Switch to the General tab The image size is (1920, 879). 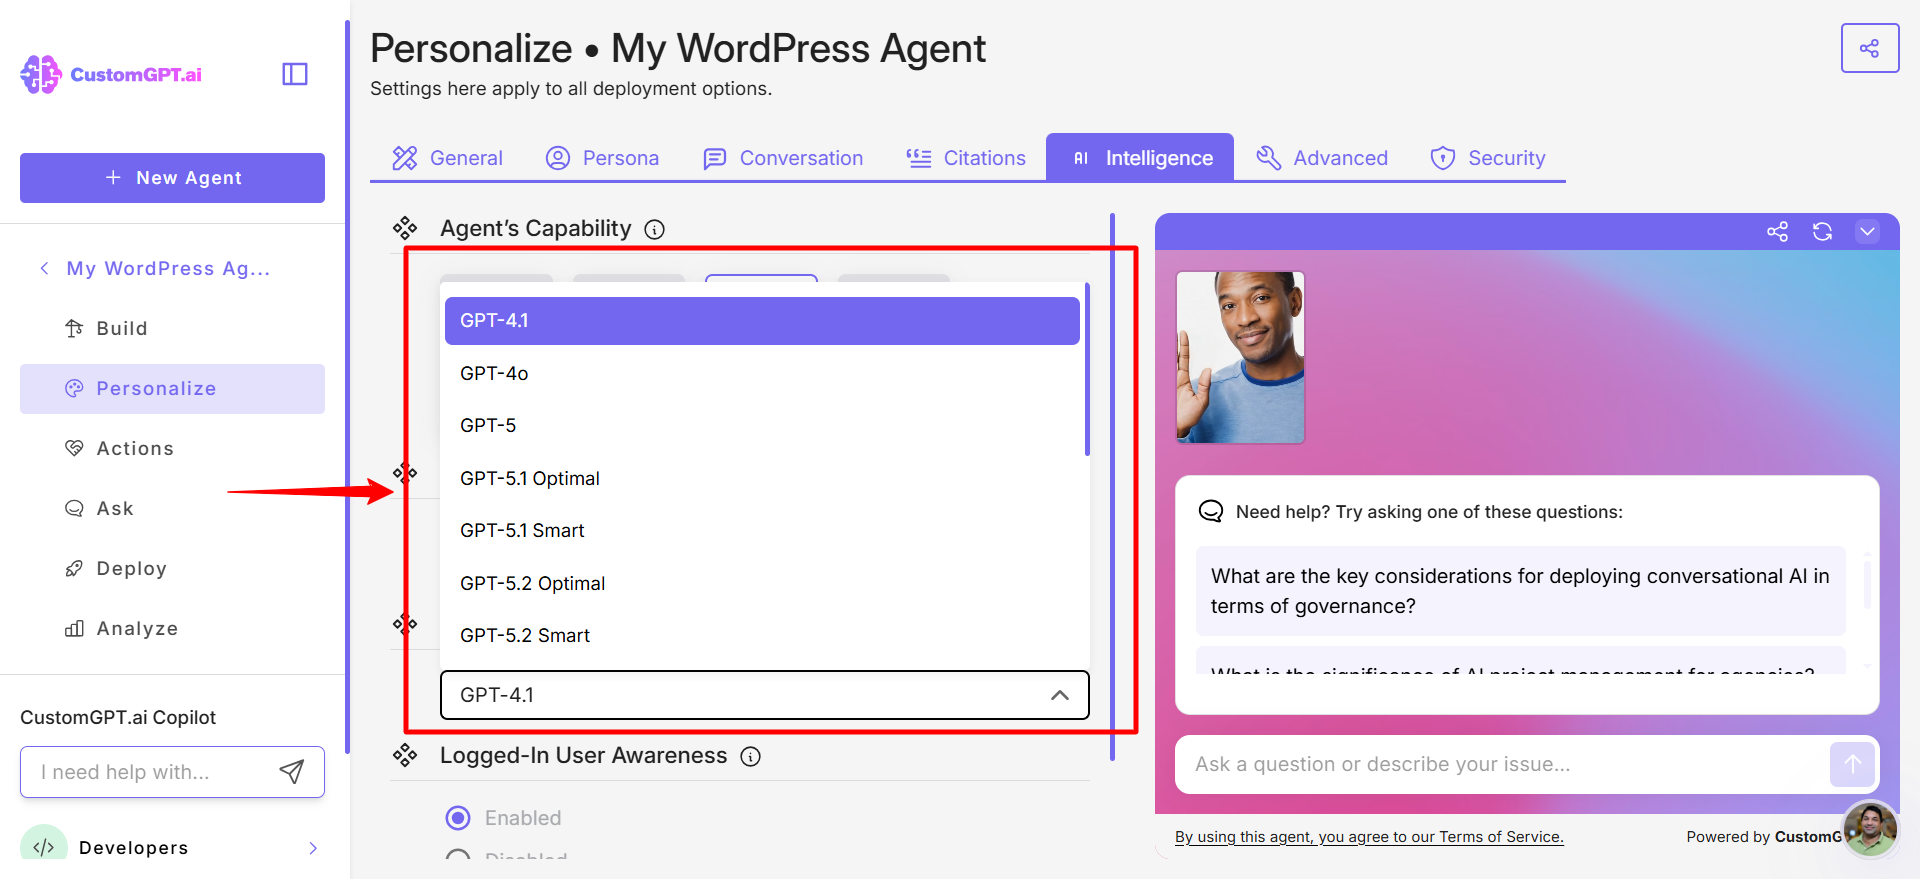point(447,158)
